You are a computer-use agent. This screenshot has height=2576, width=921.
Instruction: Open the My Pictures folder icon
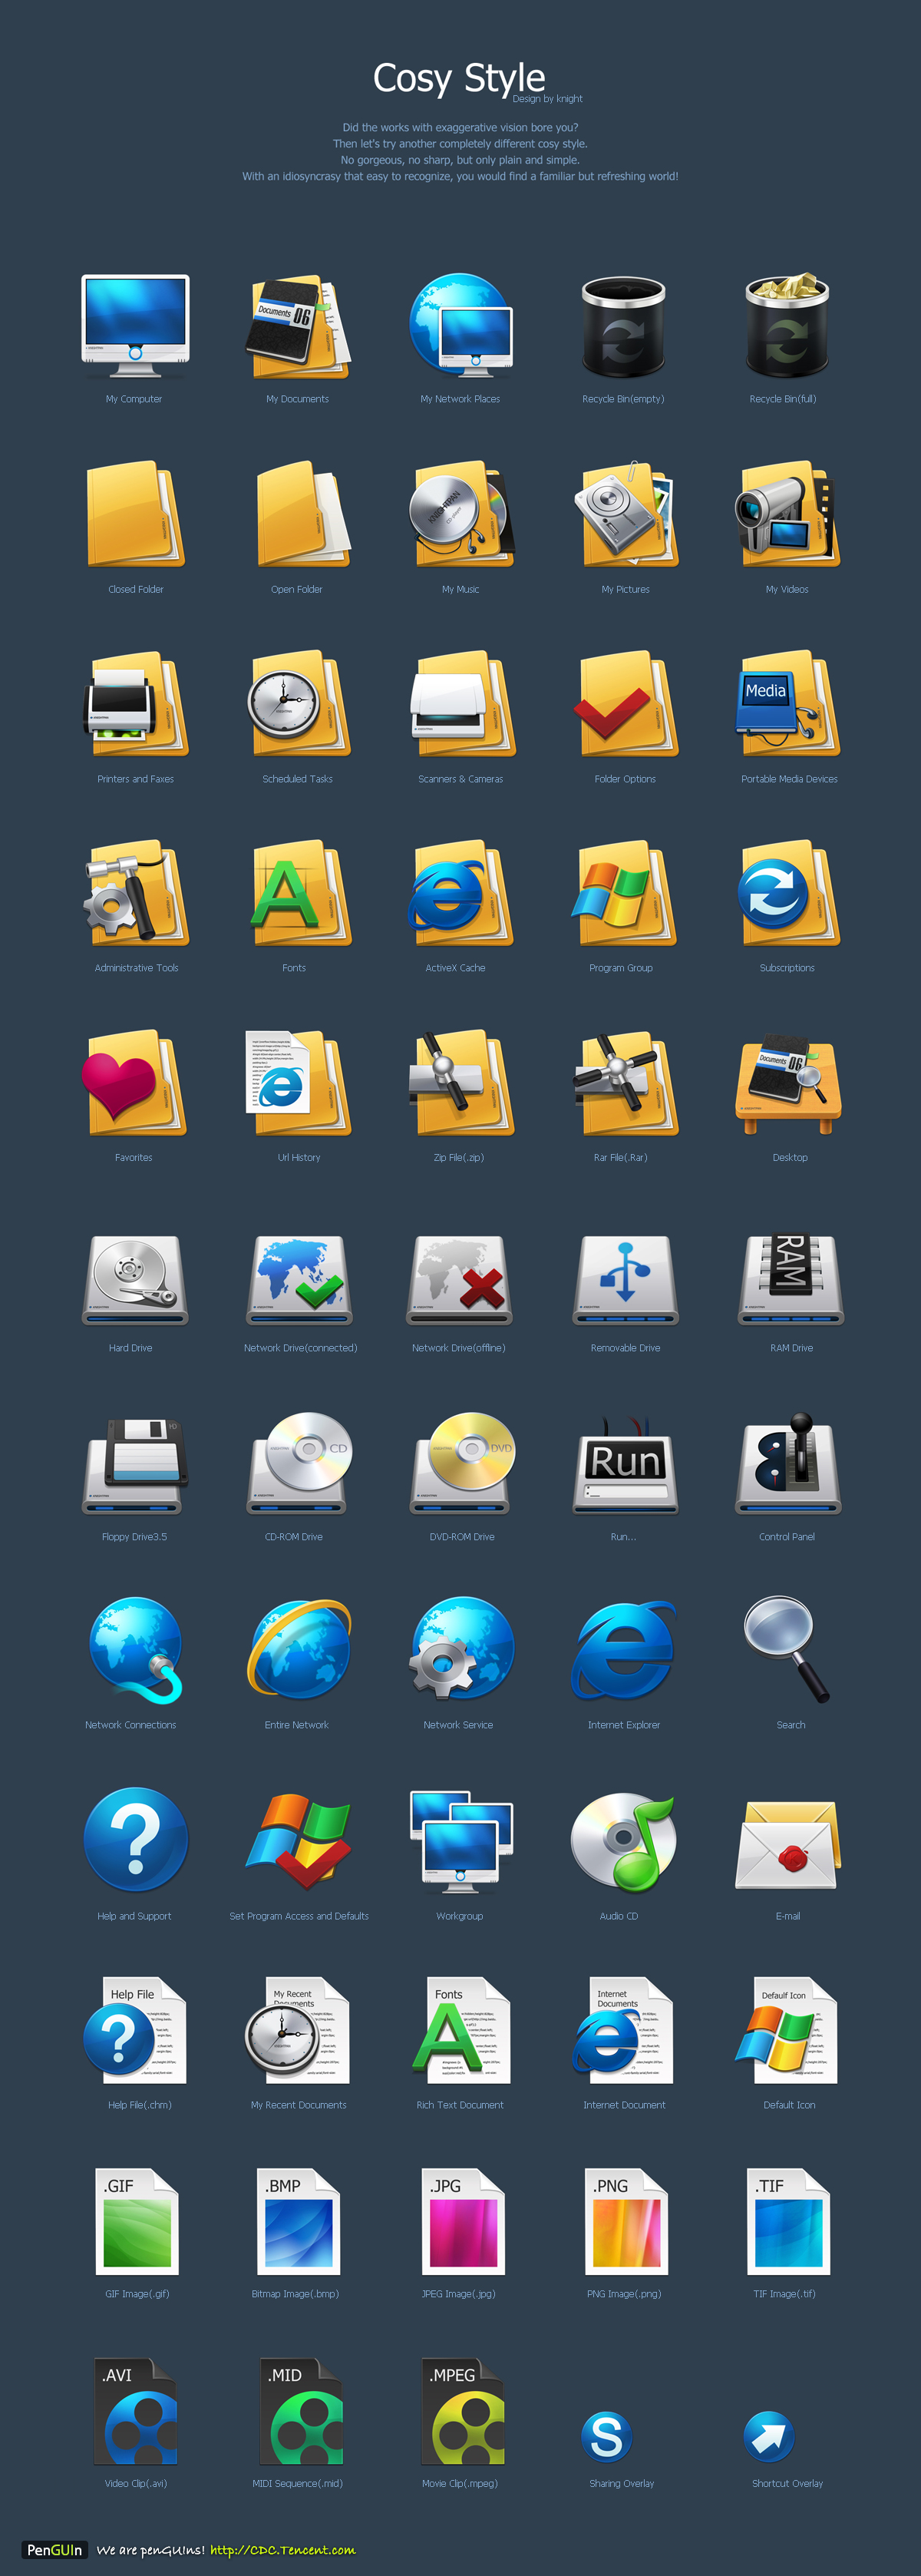click(x=626, y=514)
